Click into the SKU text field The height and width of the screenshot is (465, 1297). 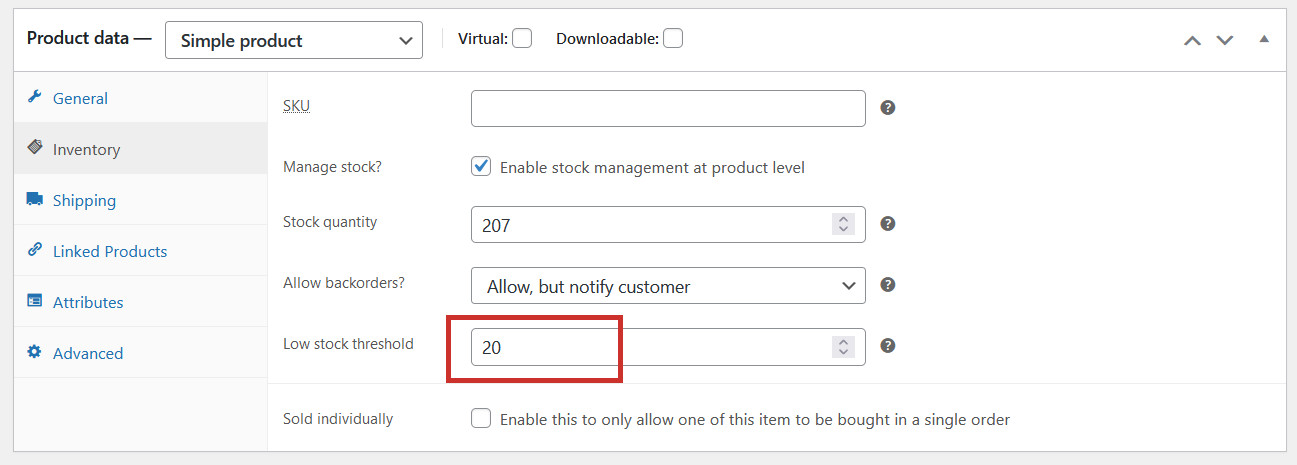668,108
